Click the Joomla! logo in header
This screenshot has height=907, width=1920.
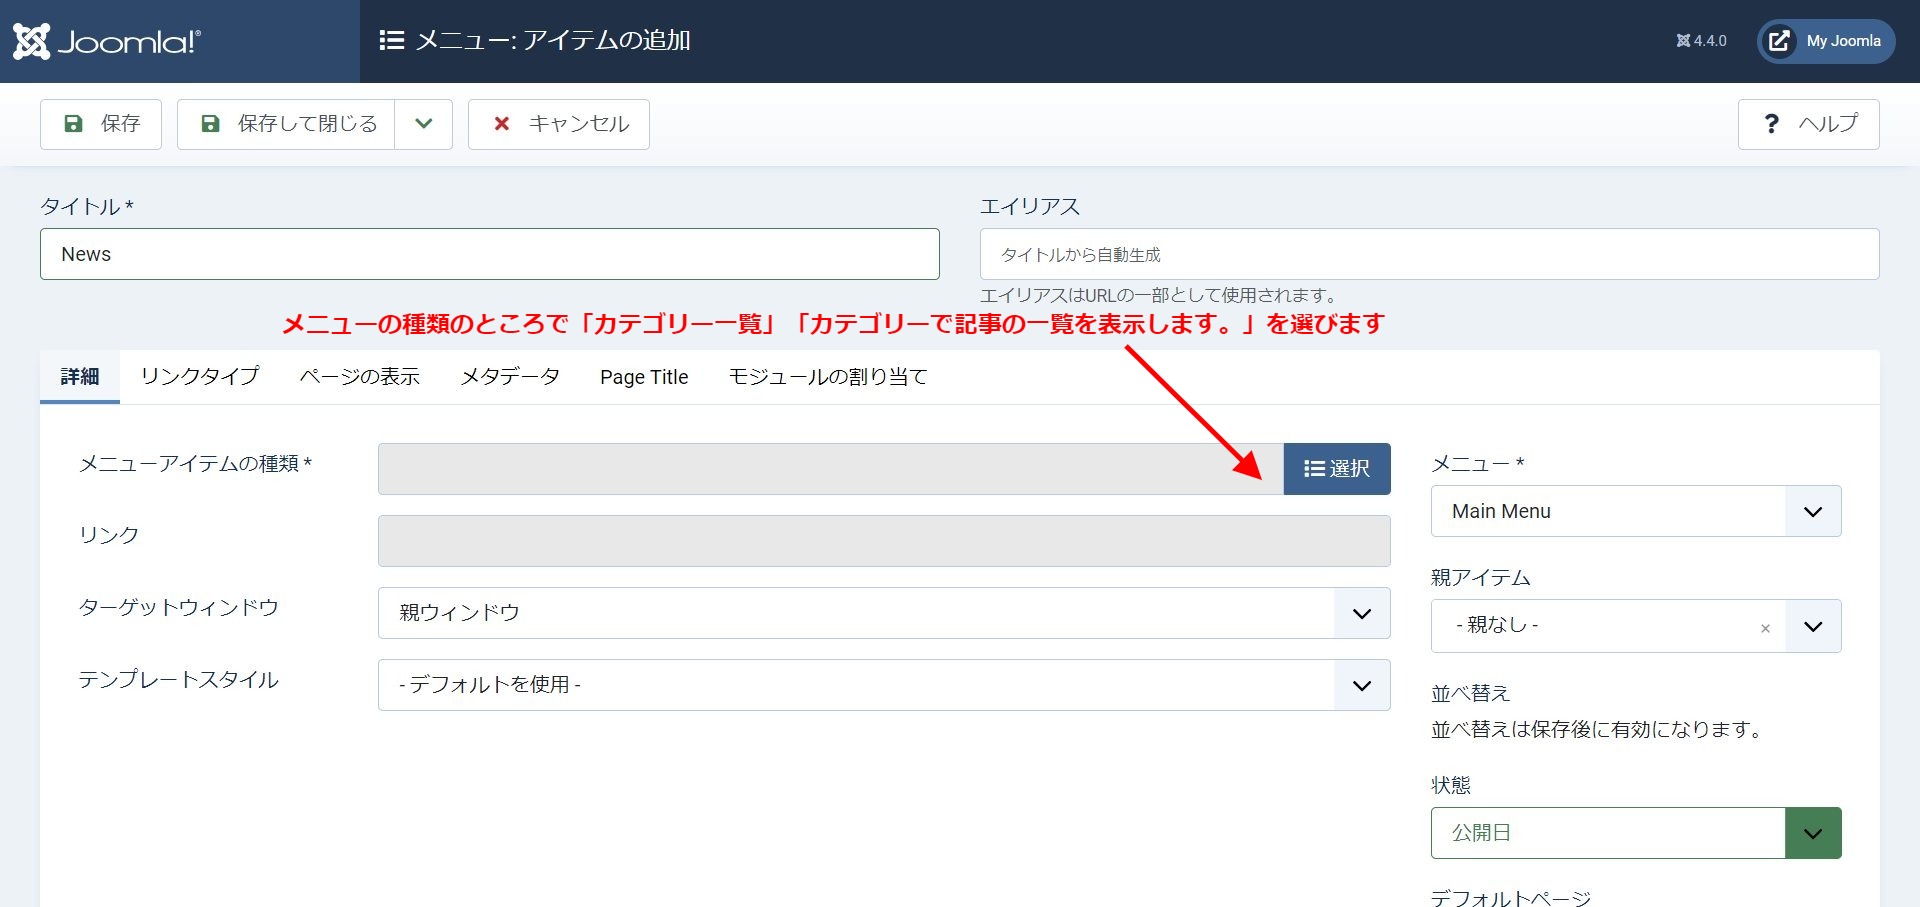tap(107, 41)
